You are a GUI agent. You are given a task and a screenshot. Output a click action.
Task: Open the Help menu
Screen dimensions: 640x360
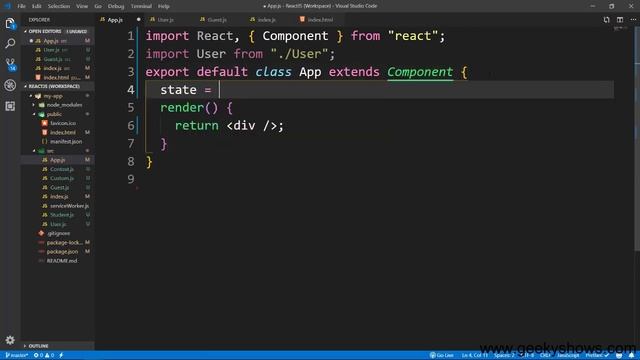pos(164,6)
